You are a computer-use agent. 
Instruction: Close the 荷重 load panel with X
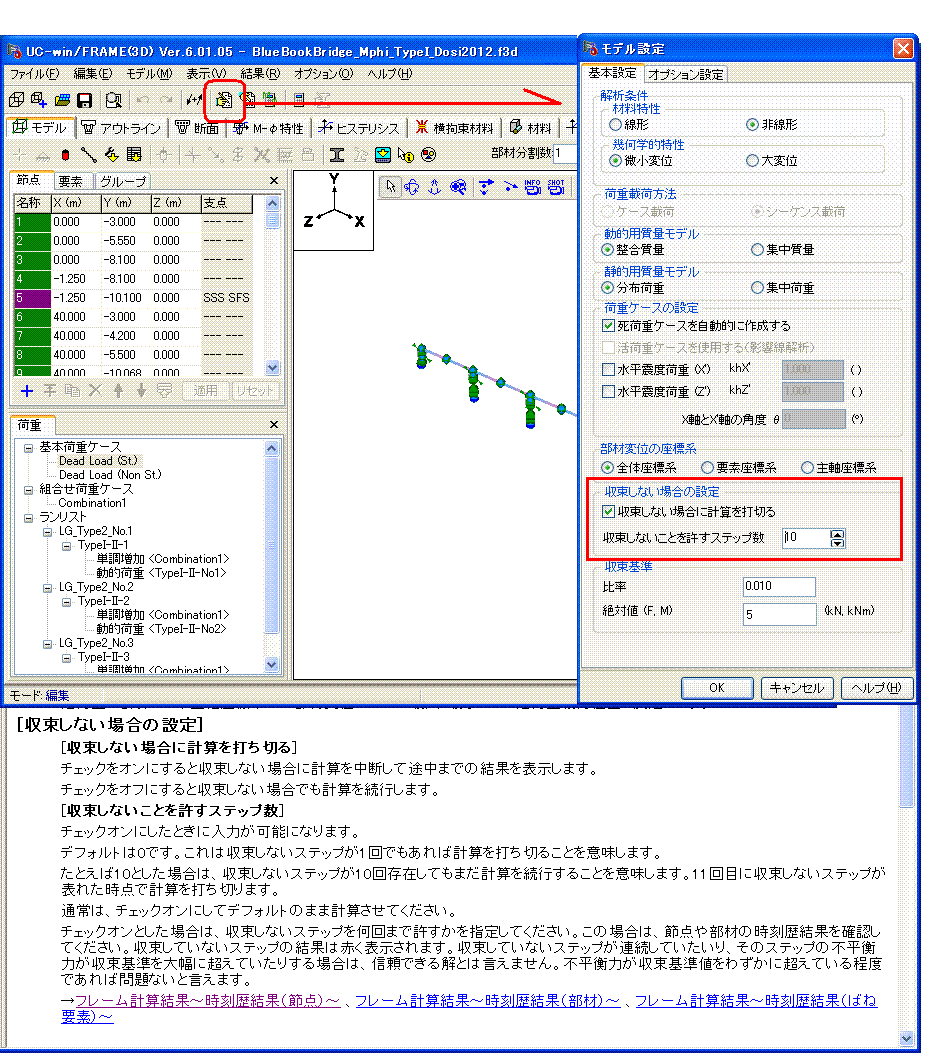click(x=274, y=425)
